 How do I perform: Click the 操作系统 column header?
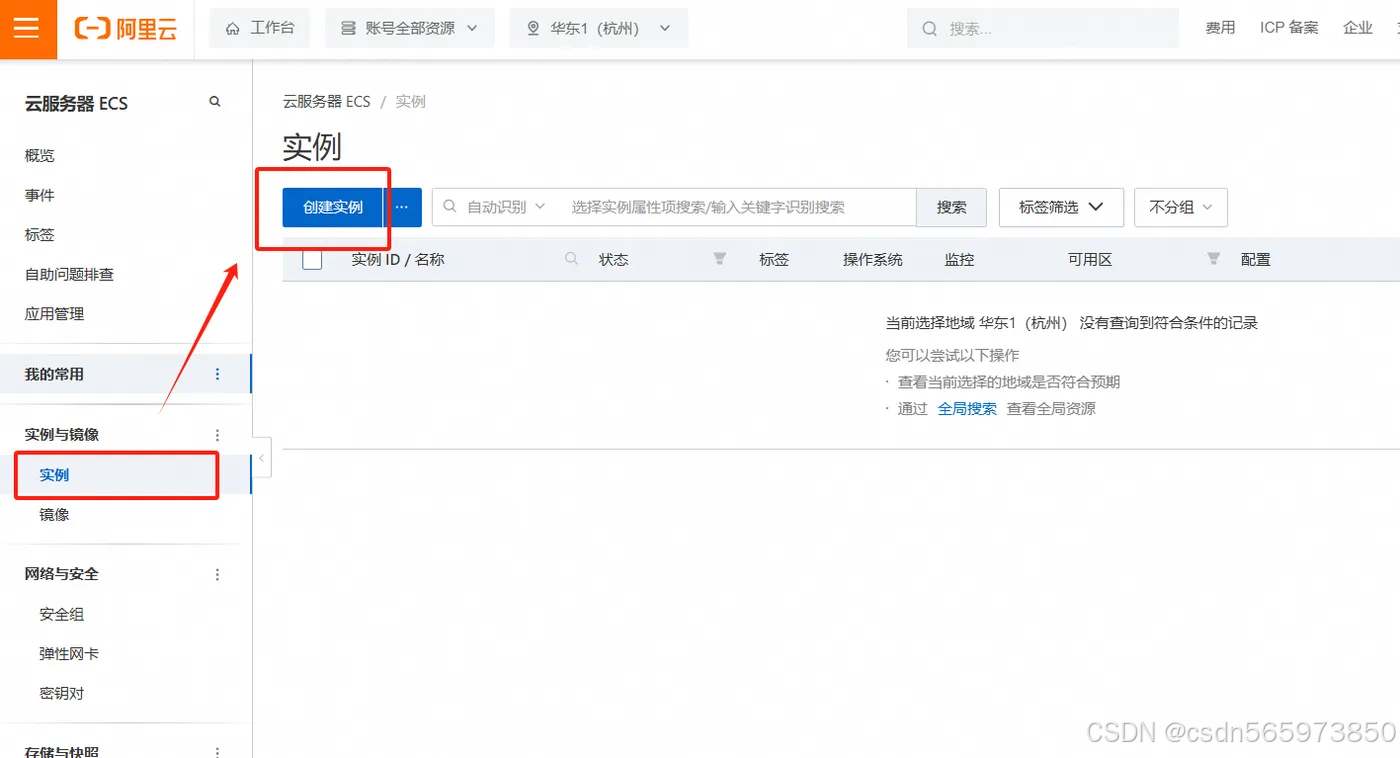(872, 259)
